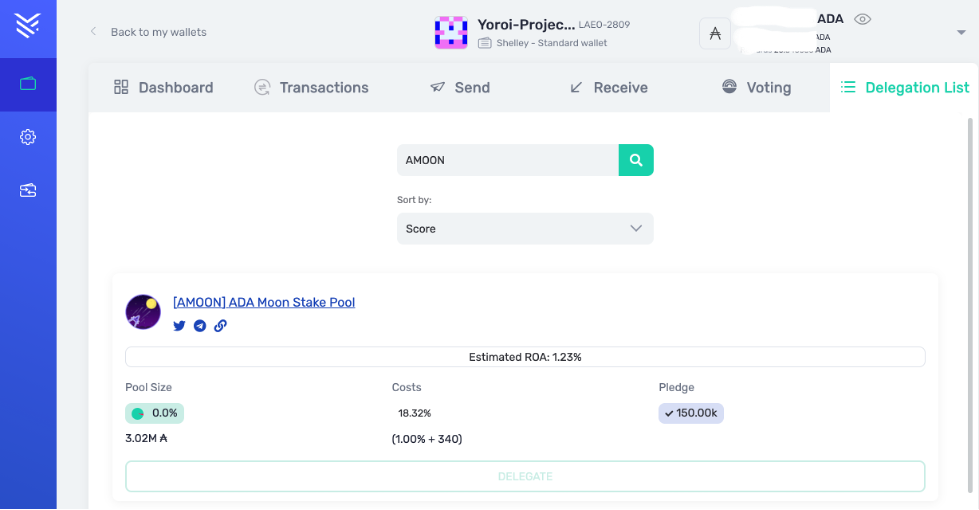This screenshot has height=510, width=979.
Task: Switch to the Voting tab
Action: coord(757,87)
